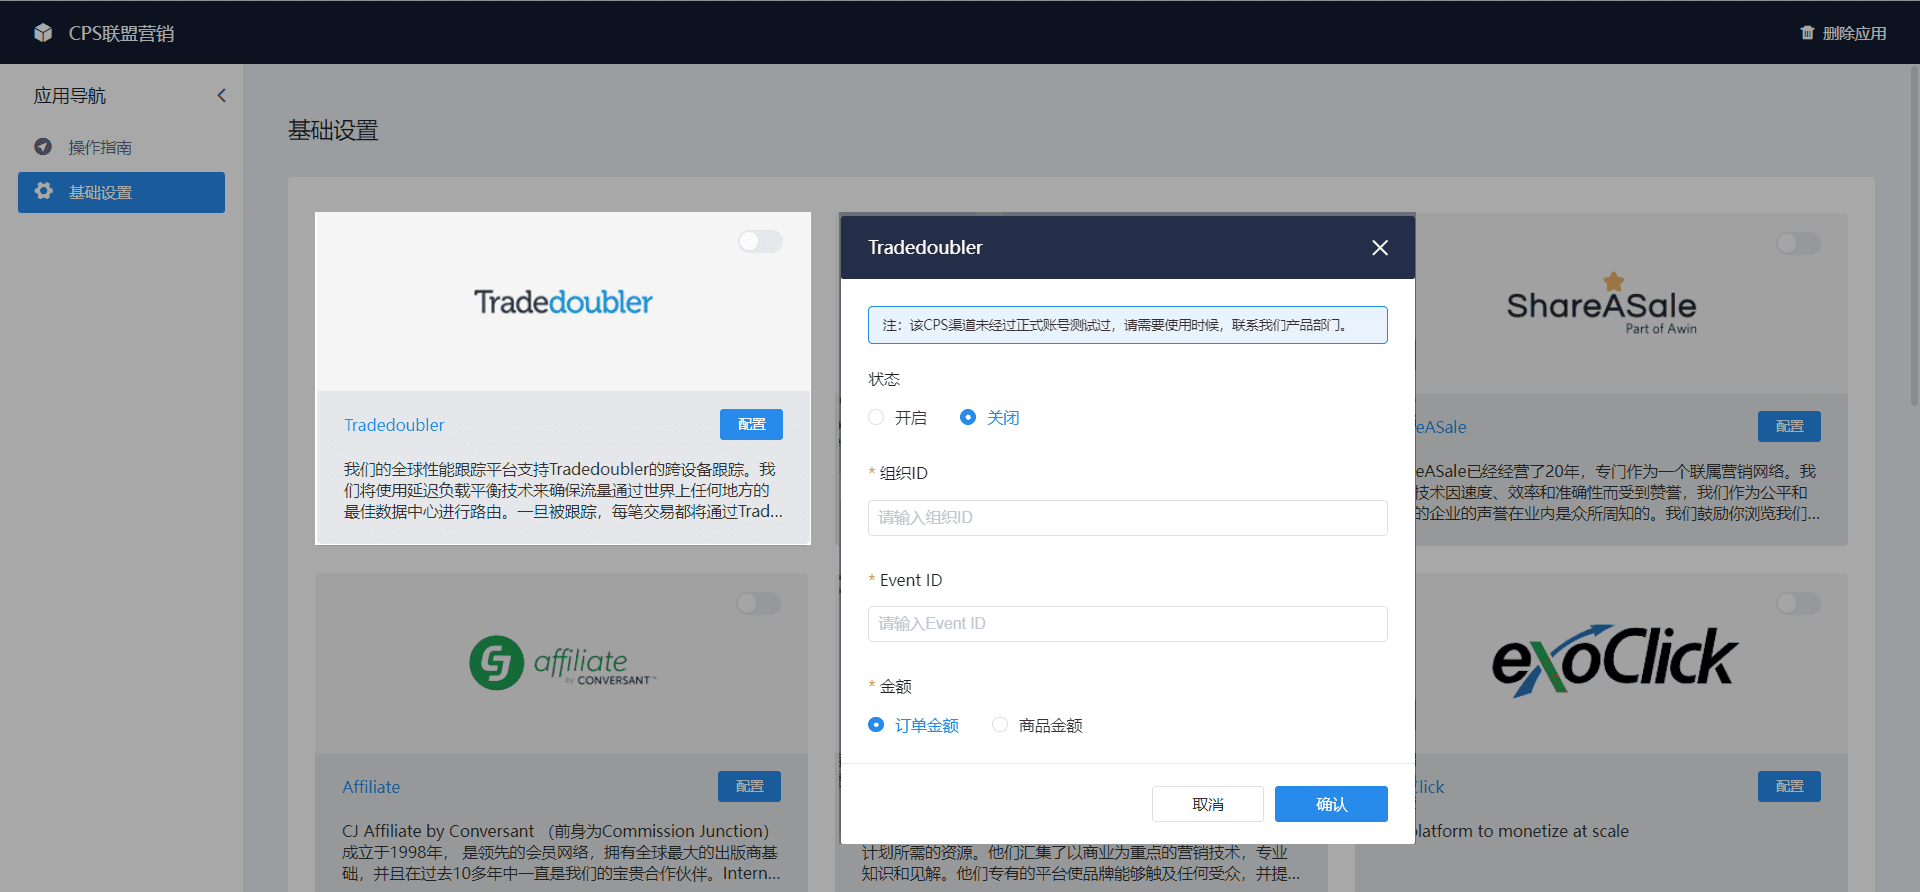Click the 取消 button
Viewport: 1920px width, 892px height.
[x=1207, y=804]
